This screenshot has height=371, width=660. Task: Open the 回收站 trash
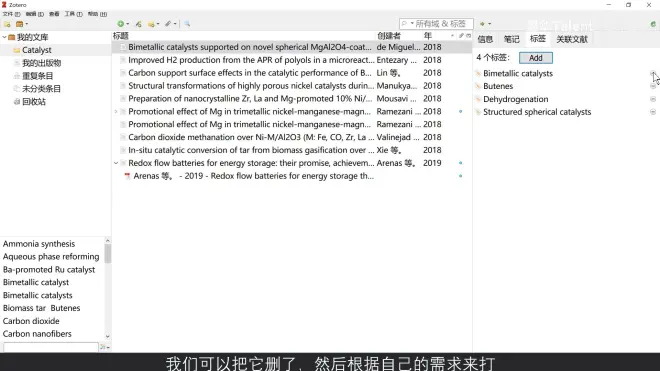(x=34, y=102)
